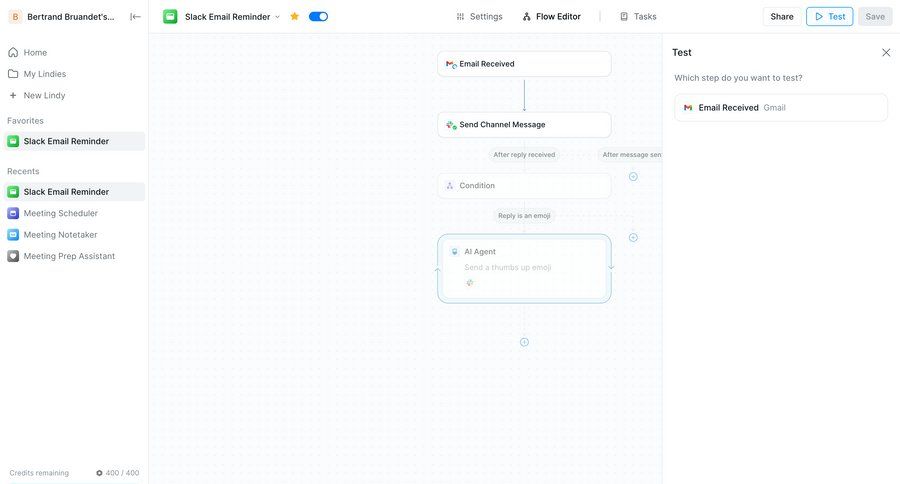Click the Meeting Prep Assistant gray icon

coord(13,256)
